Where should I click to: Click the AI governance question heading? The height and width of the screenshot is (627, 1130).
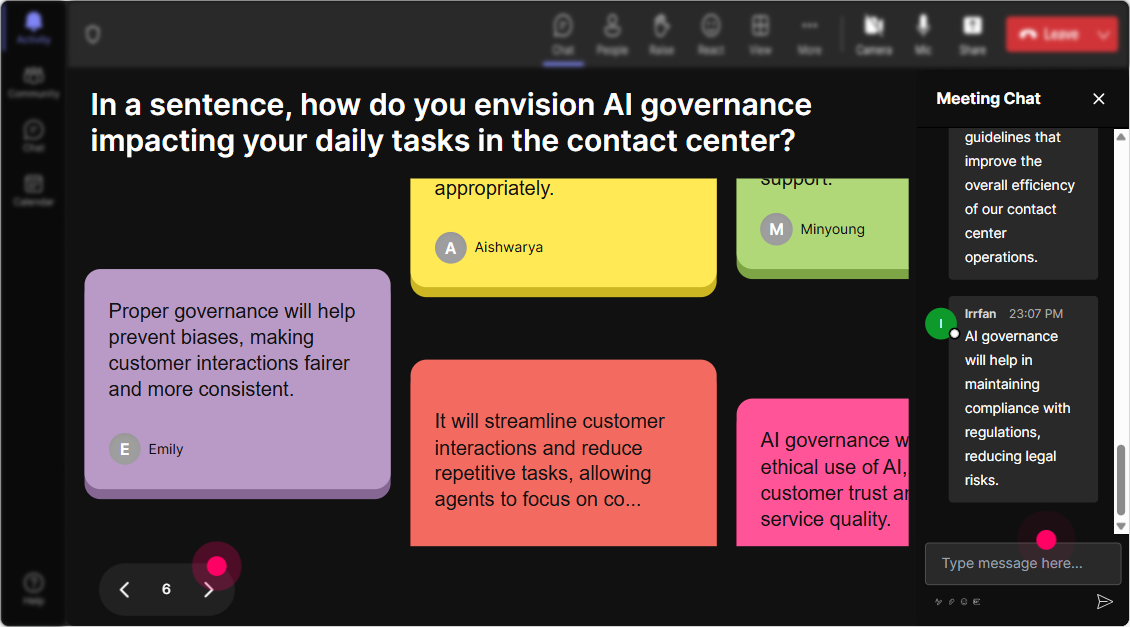click(x=451, y=123)
